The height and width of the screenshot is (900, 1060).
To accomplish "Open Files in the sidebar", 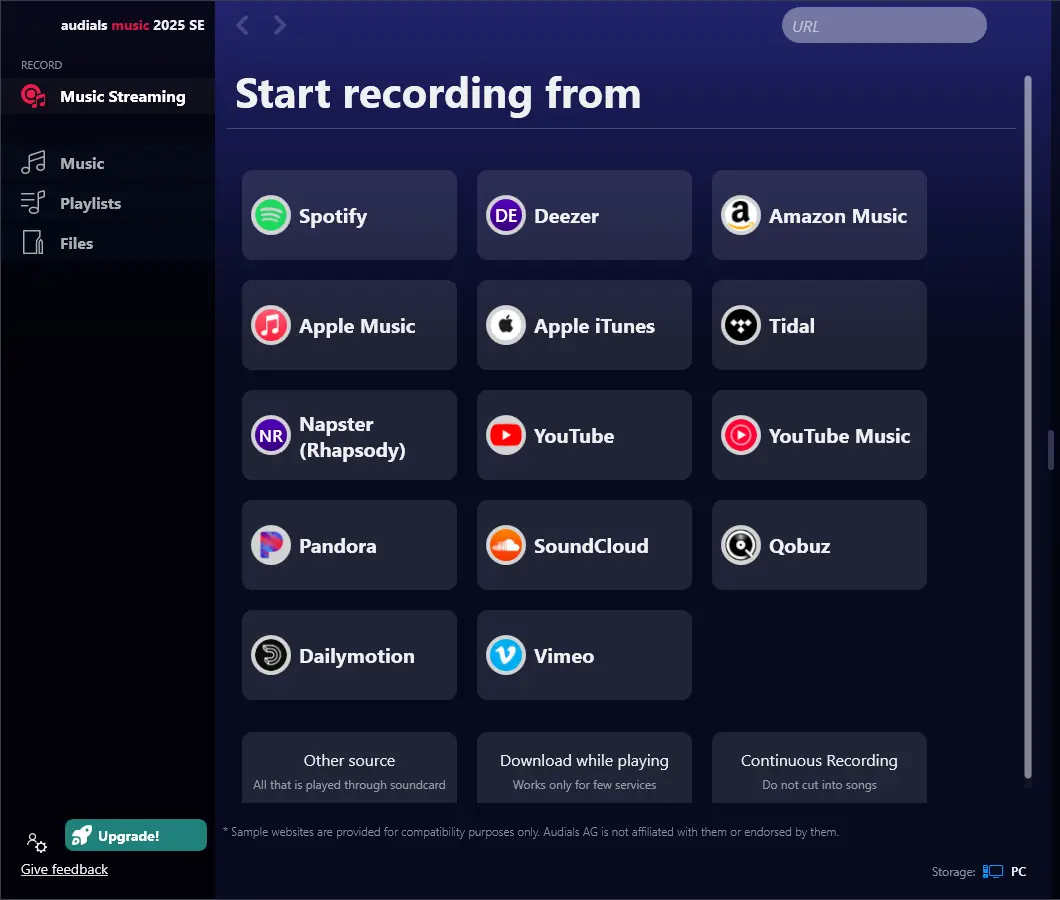I will point(75,243).
